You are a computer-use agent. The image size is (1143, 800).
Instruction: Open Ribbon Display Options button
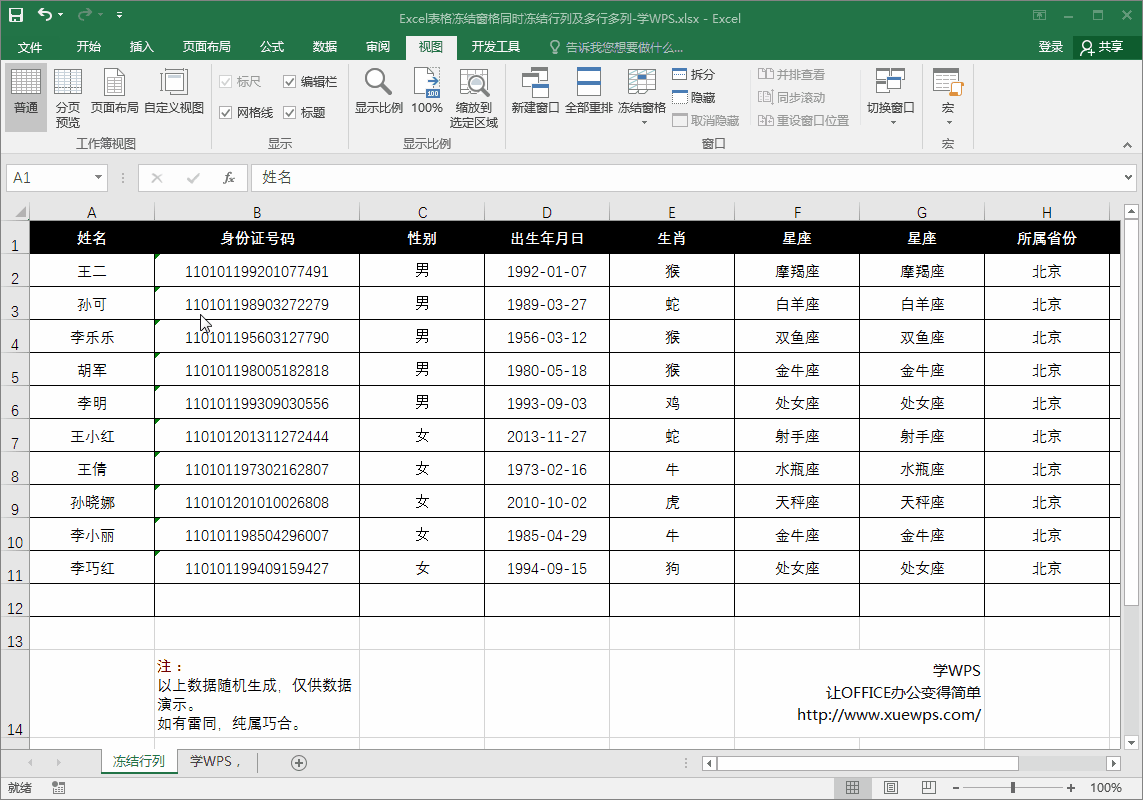[1039, 15]
